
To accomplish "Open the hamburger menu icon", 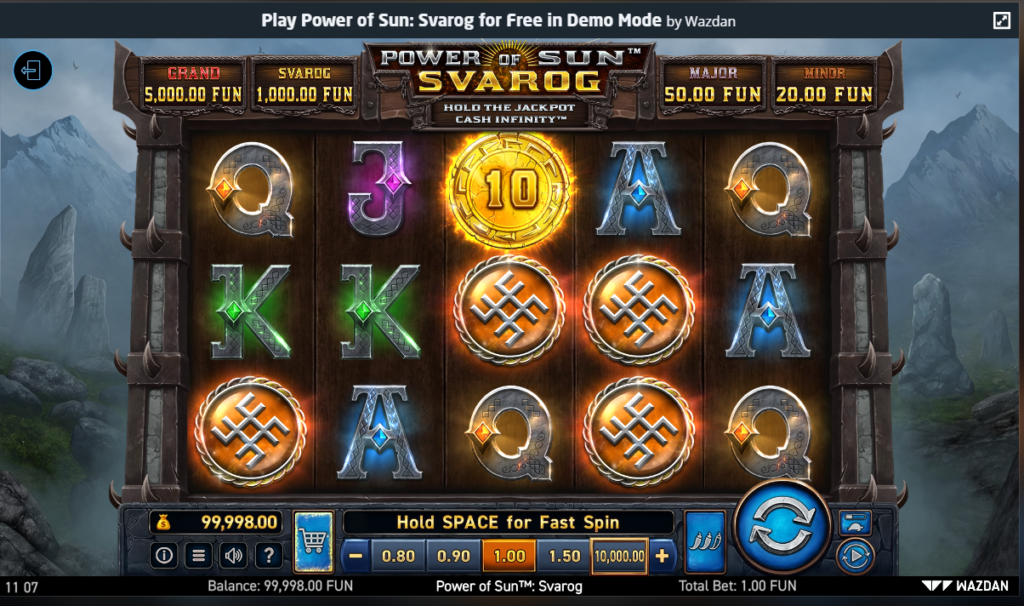I will (x=199, y=556).
